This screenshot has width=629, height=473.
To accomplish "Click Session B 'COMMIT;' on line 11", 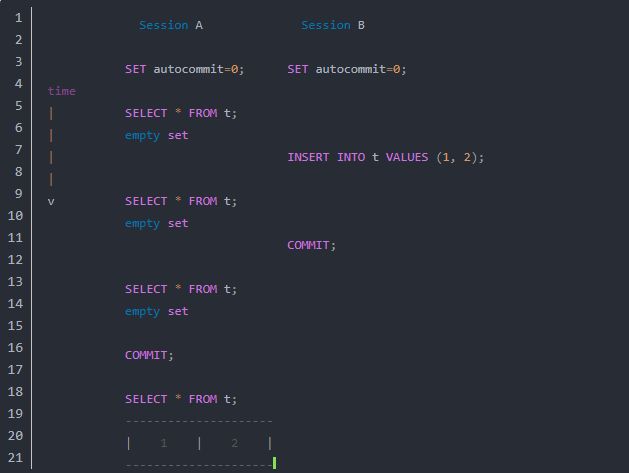I will 311,245.
